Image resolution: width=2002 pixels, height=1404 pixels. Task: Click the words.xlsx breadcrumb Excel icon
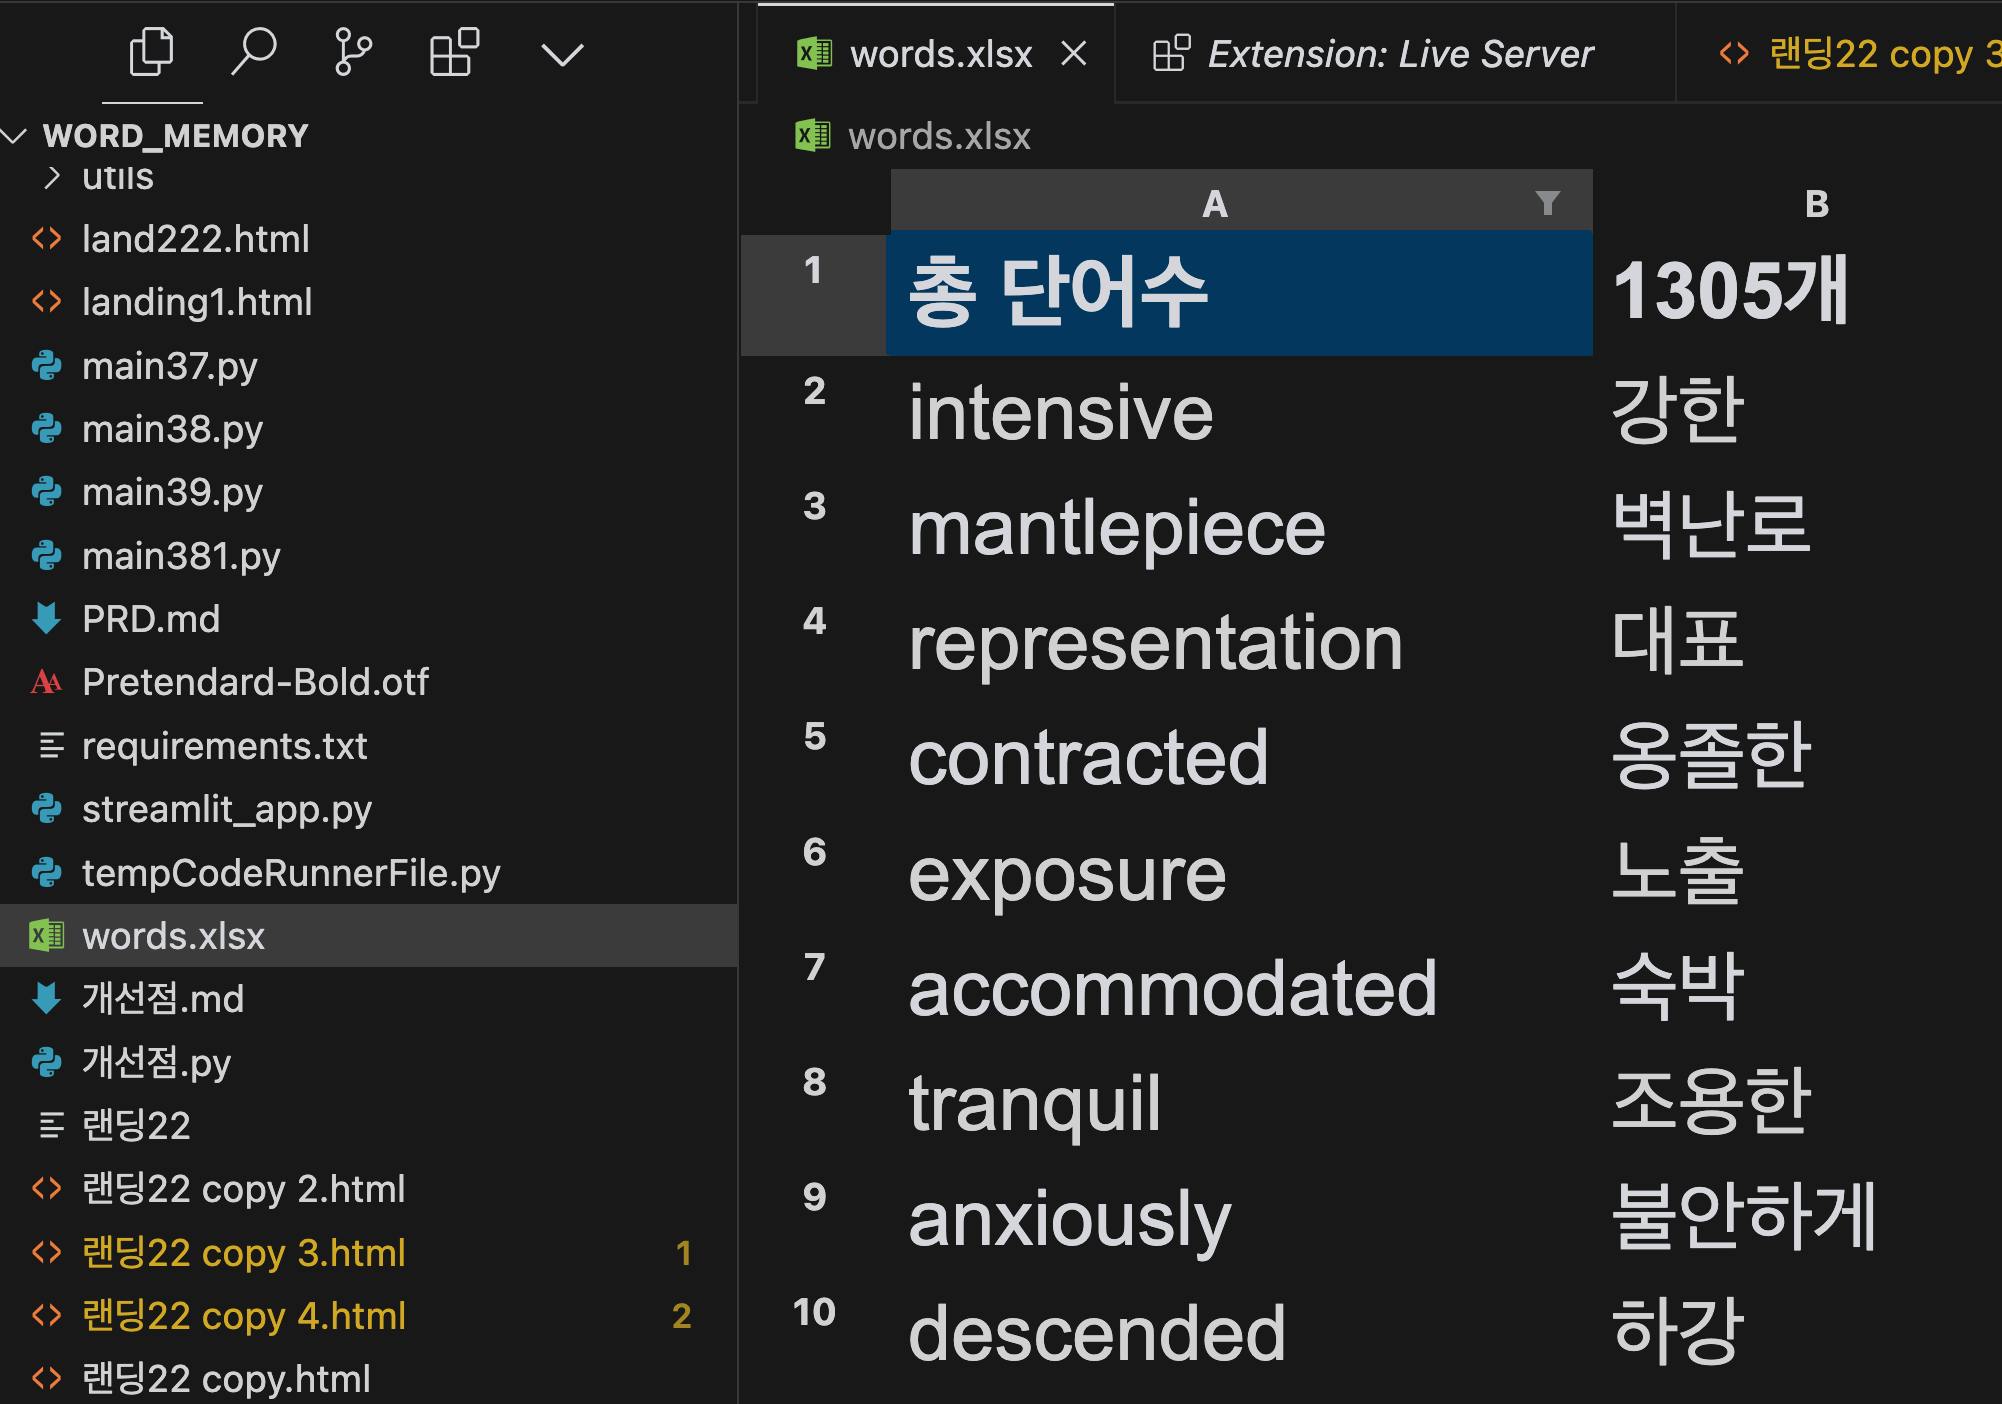(812, 136)
